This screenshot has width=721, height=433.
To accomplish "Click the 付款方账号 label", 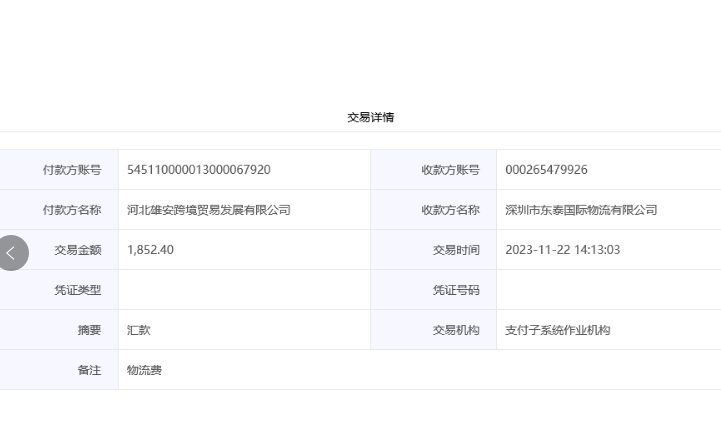I will click(72, 170).
